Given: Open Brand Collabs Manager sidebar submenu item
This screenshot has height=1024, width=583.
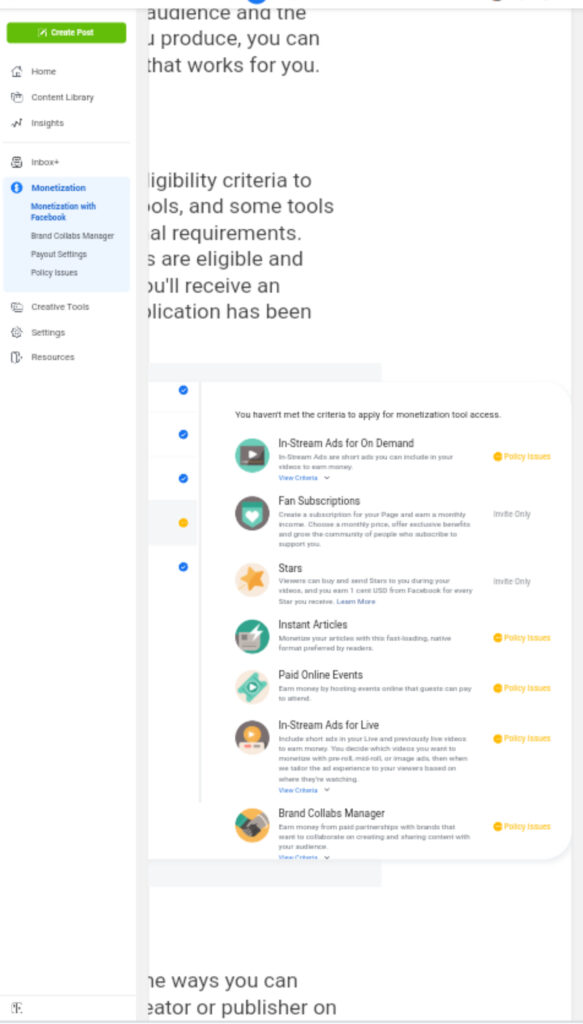Looking at the screenshot, I should 72,236.
